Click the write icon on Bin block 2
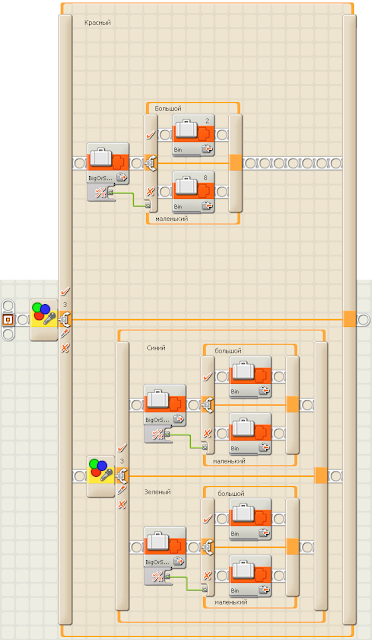This screenshot has height=640, width=372. pos(208,149)
